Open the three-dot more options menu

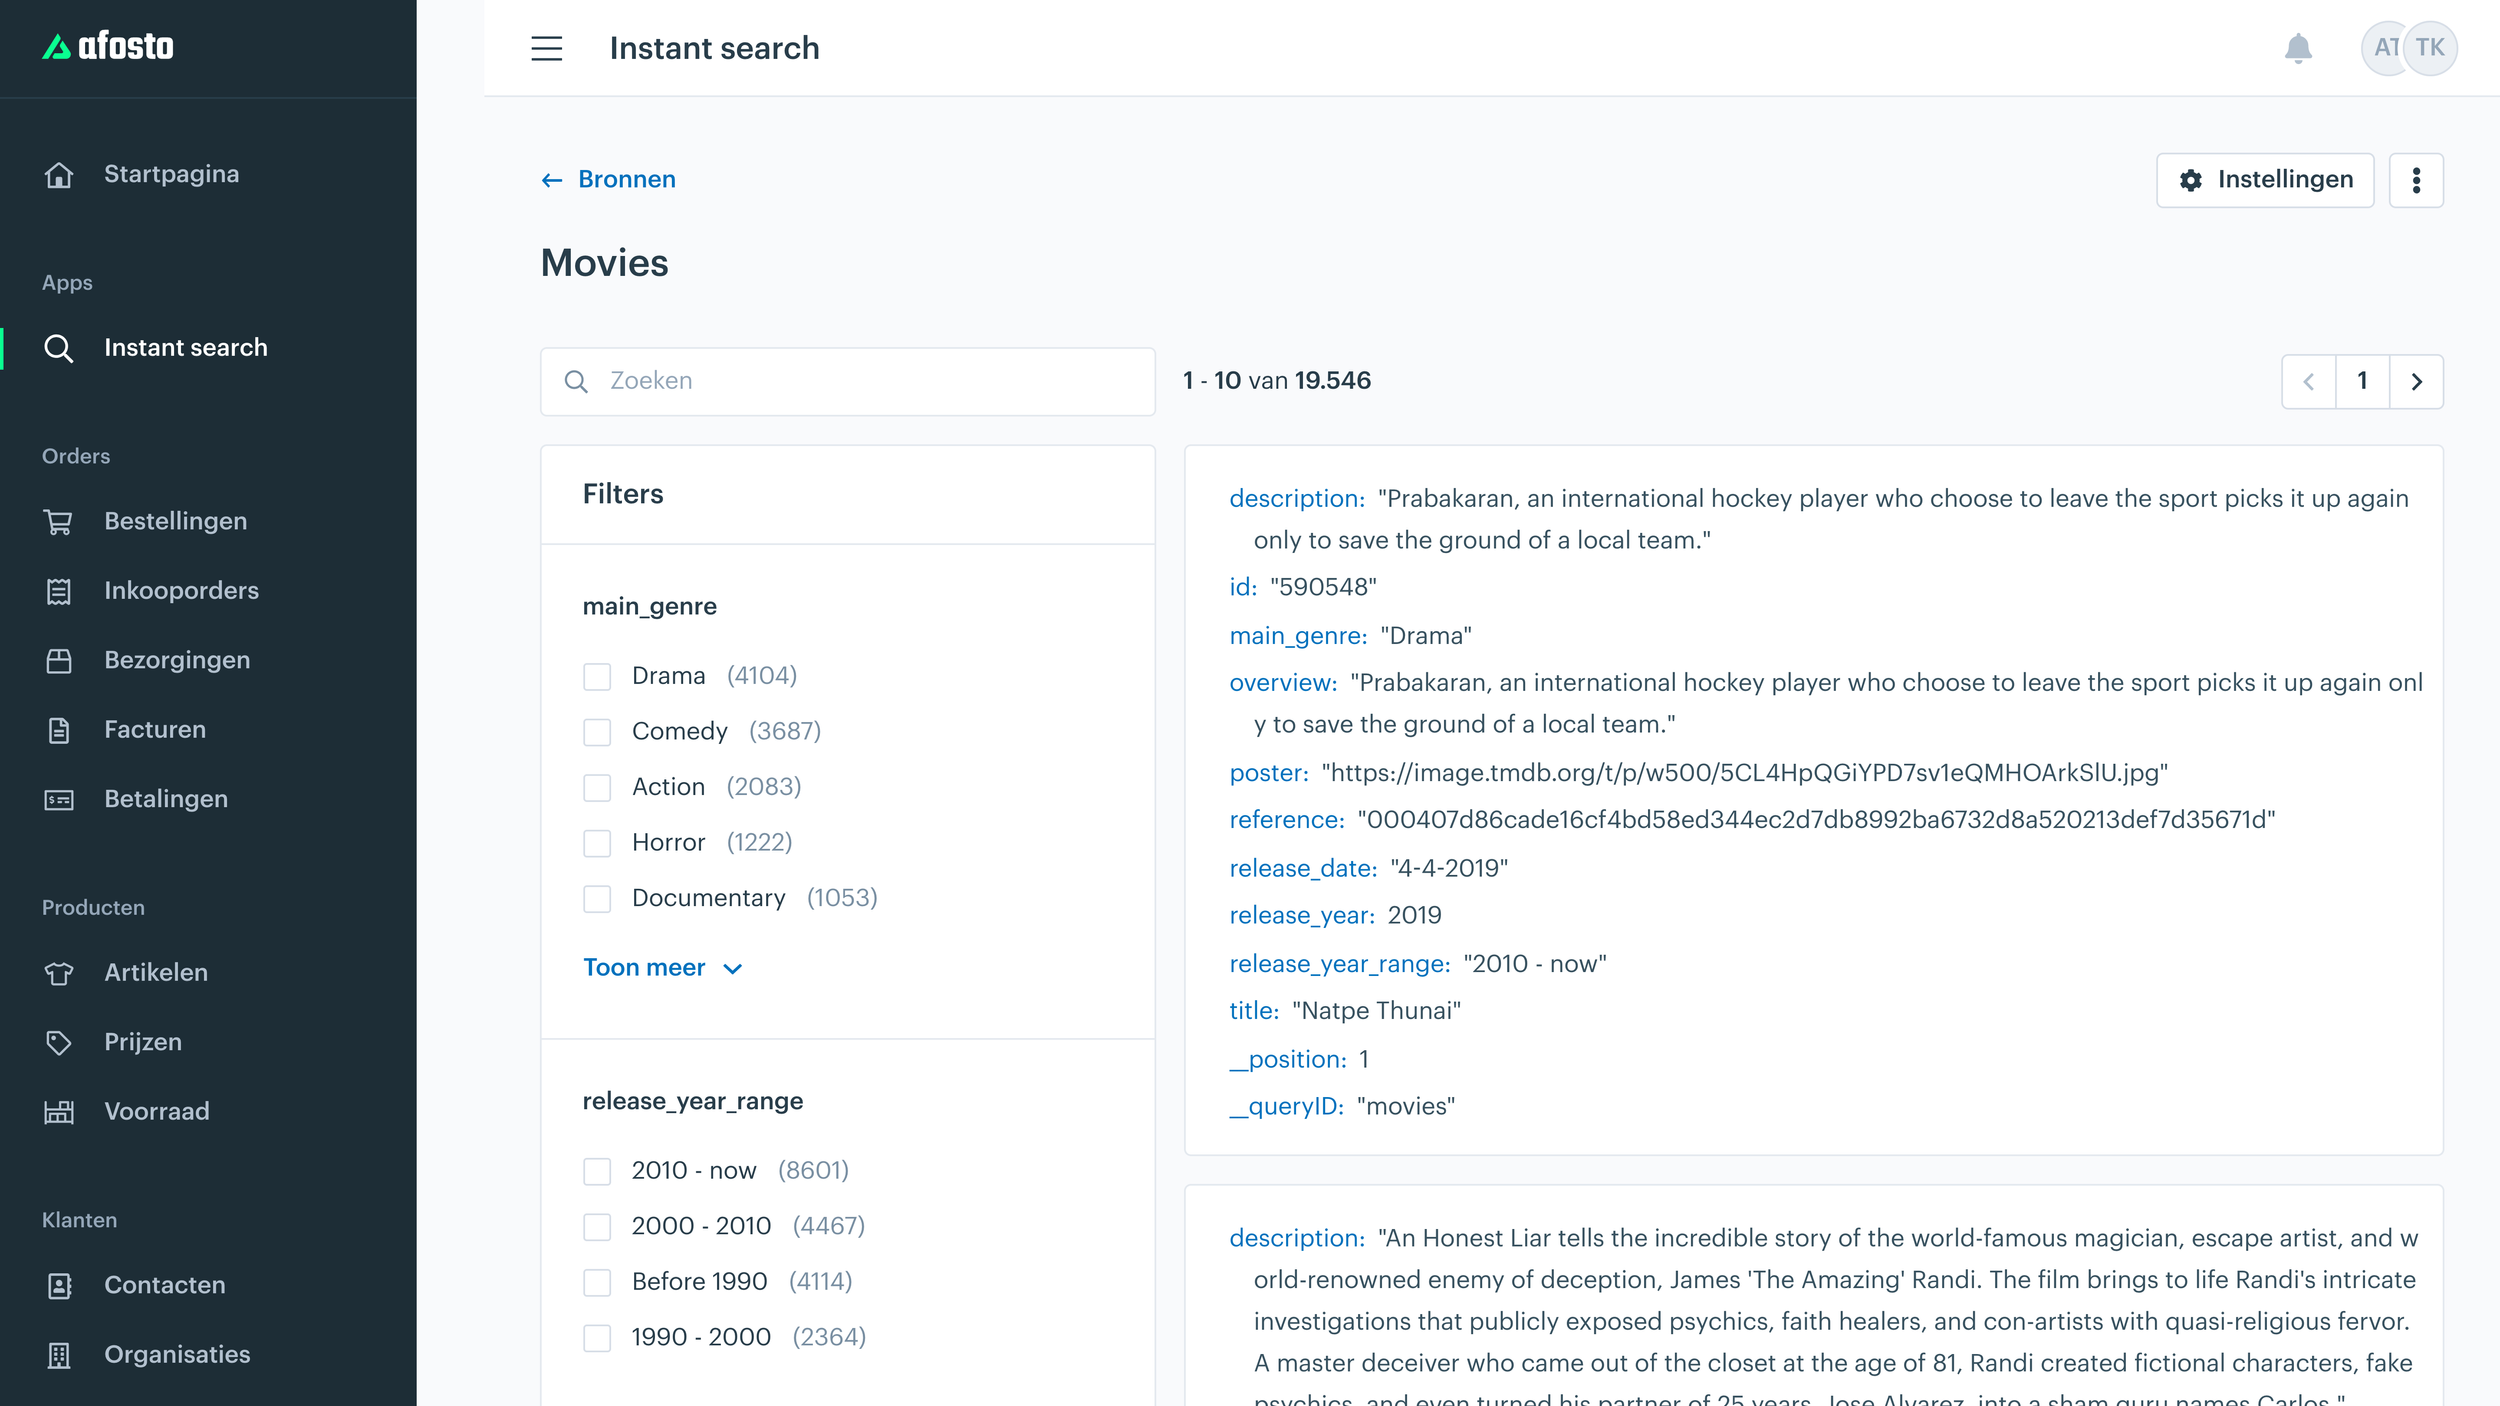click(2416, 180)
